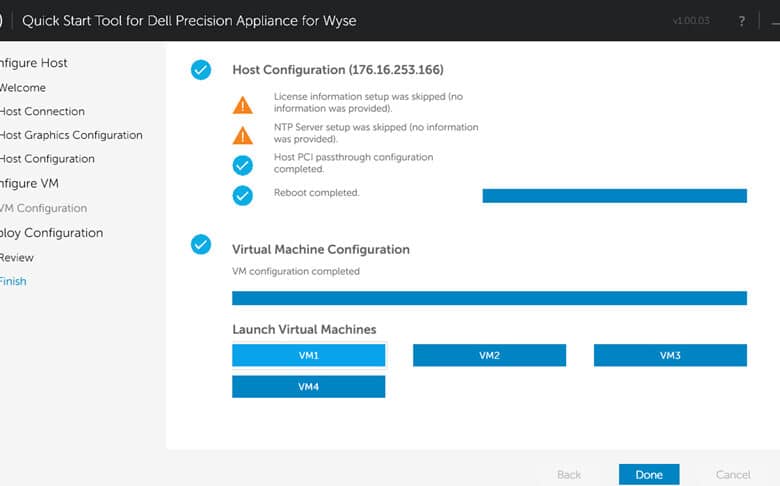
Task: Click 'NTP Server setup was skipped' message
Action: click(x=376, y=133)
